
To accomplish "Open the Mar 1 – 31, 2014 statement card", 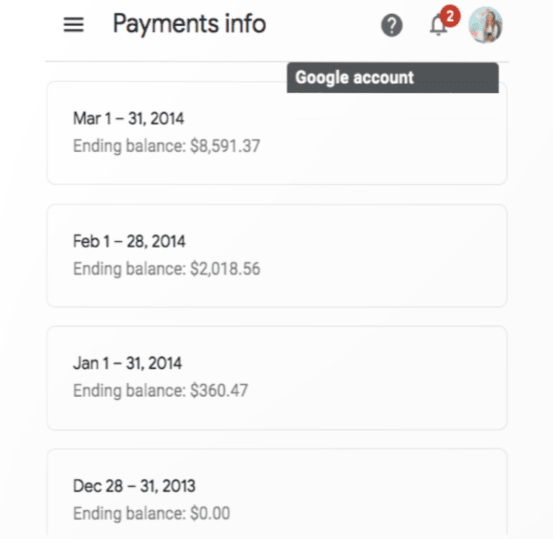I will pyautogui.click(x=277, y=133).
